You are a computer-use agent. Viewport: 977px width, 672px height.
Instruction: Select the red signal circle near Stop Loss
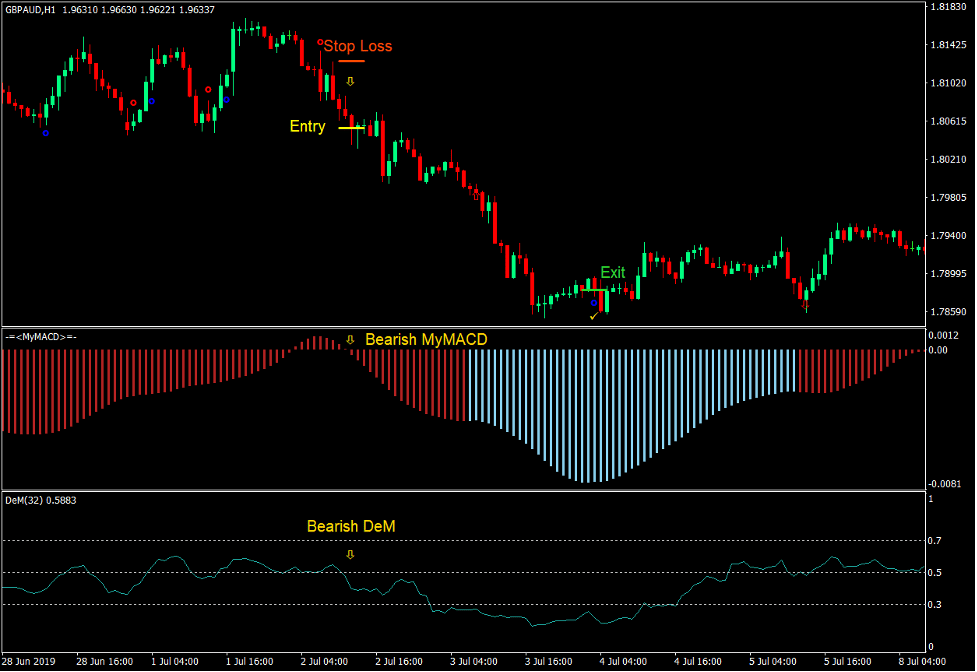318,42
